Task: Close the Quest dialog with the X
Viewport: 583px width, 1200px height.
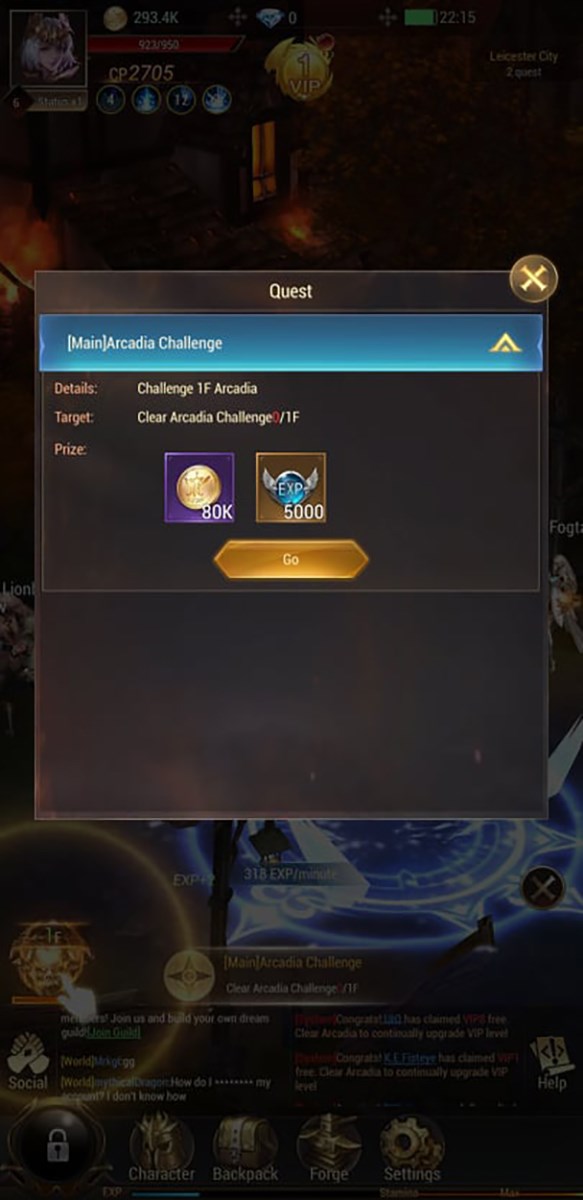Action: pyautogui.click(x=533, y=279)
